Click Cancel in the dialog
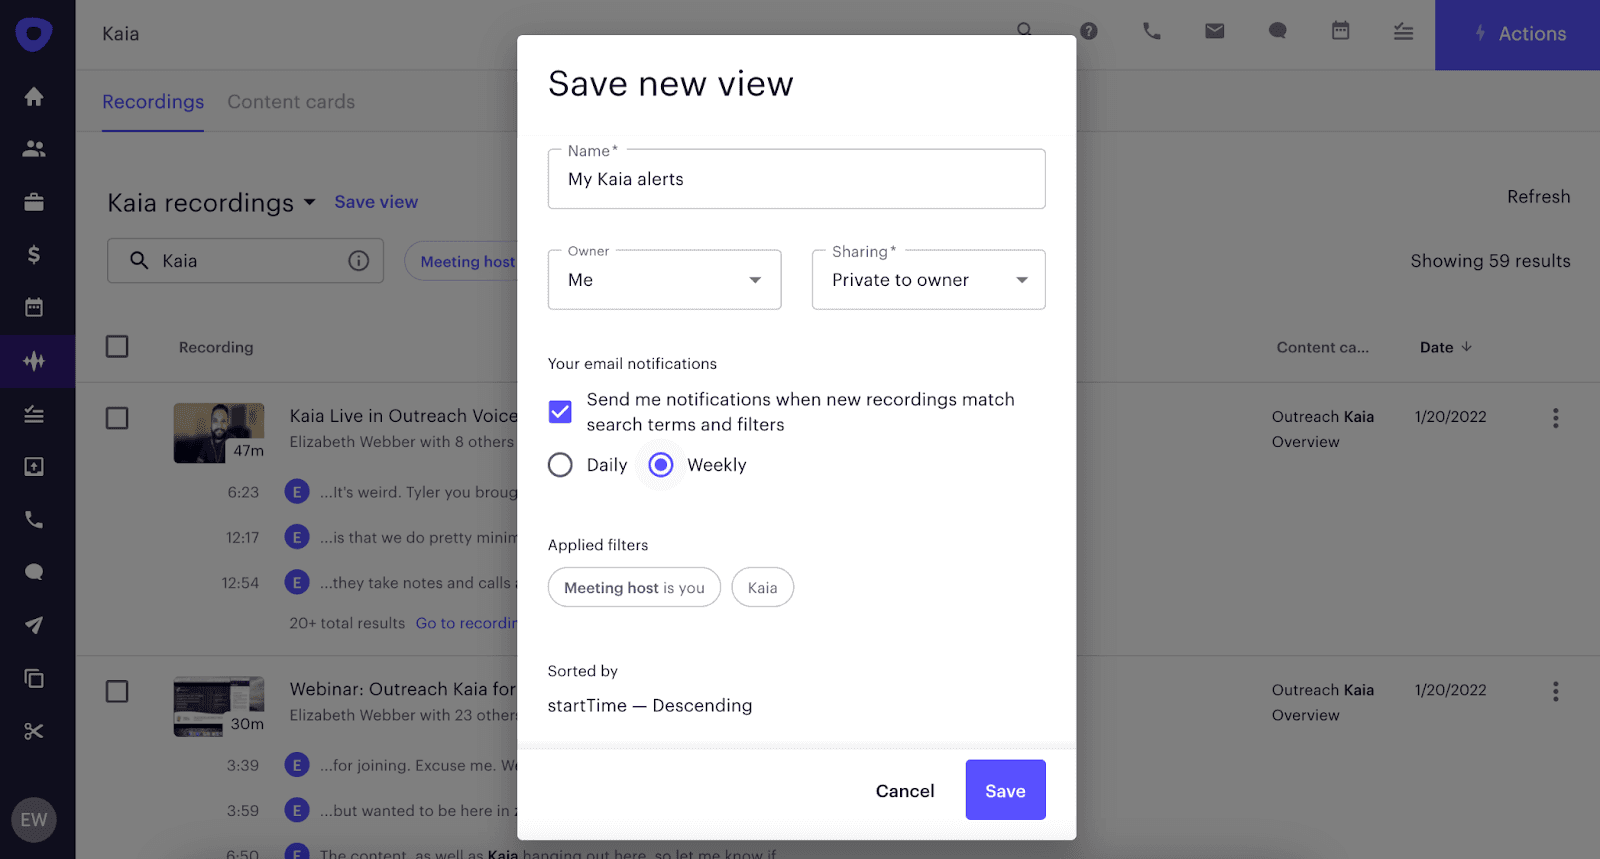The width and height of the screenshot is (1600, 859). (x=905, y=791)
